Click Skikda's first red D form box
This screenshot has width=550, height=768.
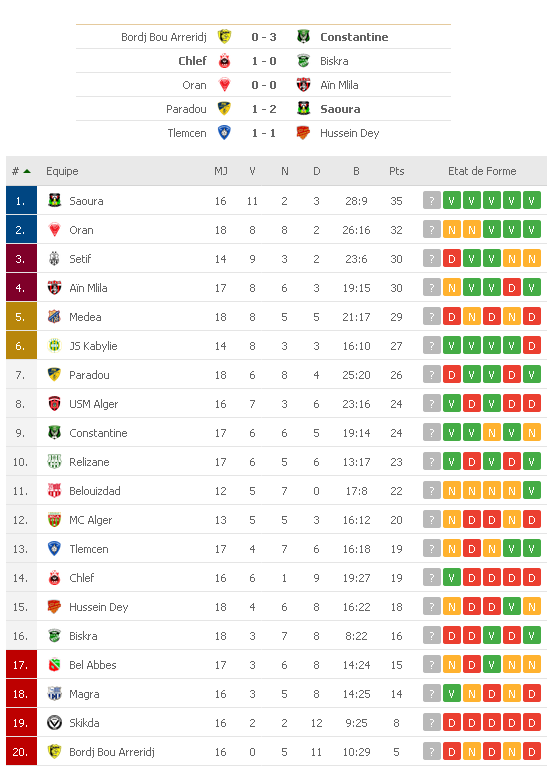coord(452,722)
